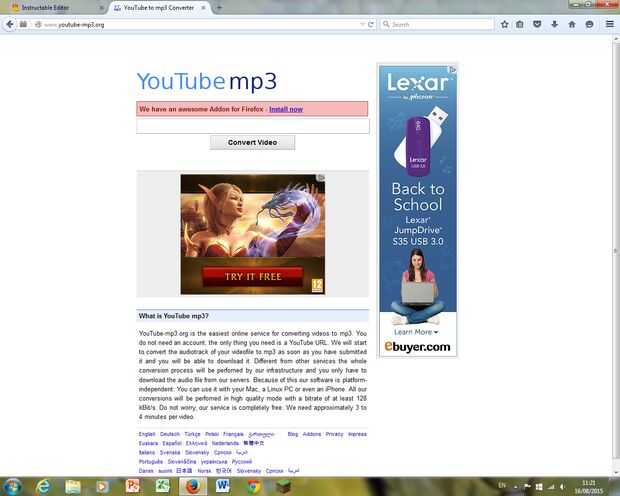Open the Firefox hamburger menu
620x496 pixels.
610,25
